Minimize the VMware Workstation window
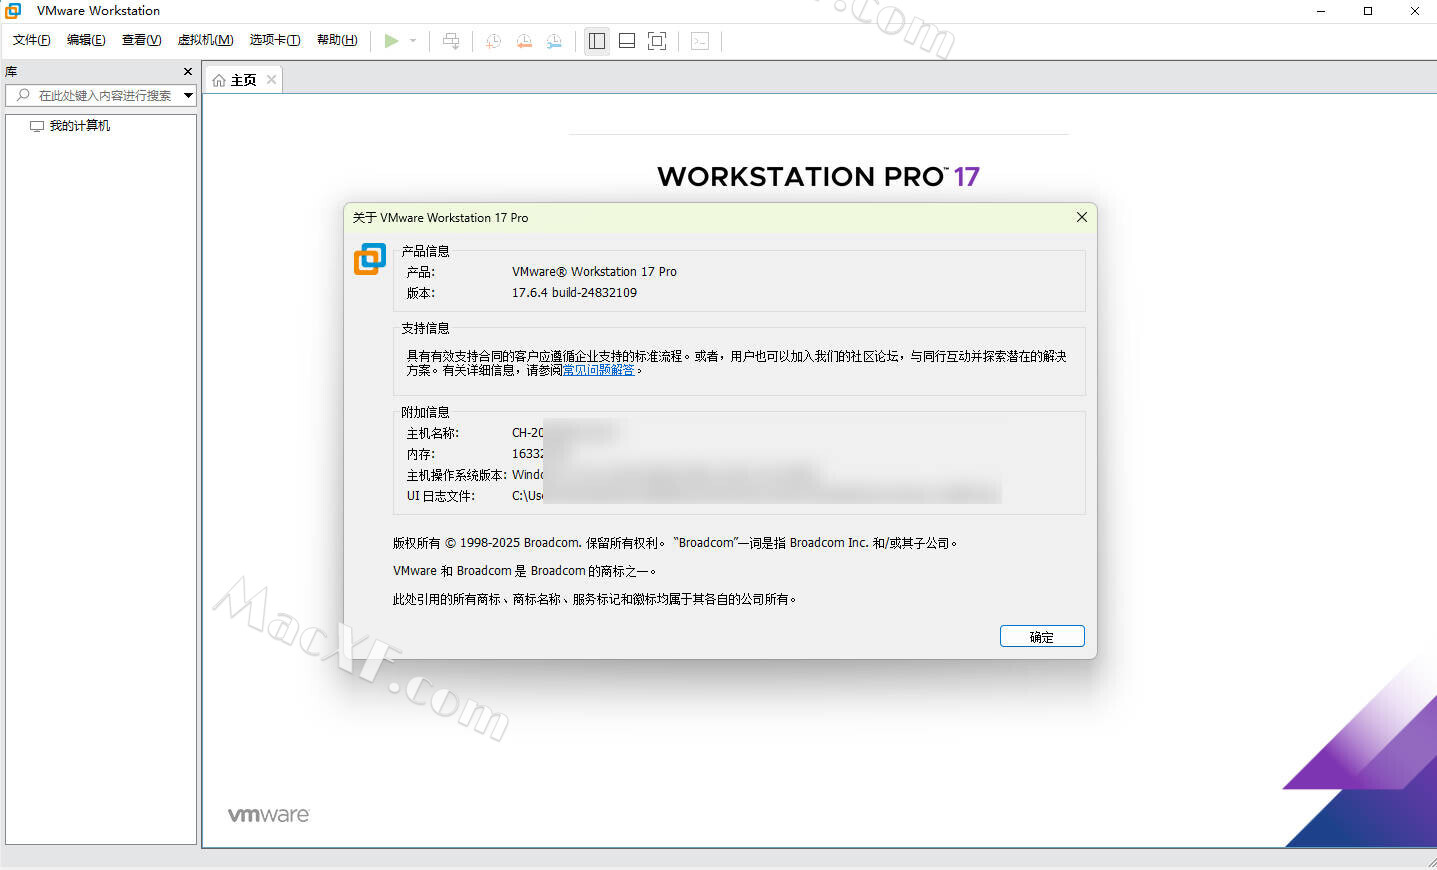1437x870 pixels. (x=1321, y=11)
